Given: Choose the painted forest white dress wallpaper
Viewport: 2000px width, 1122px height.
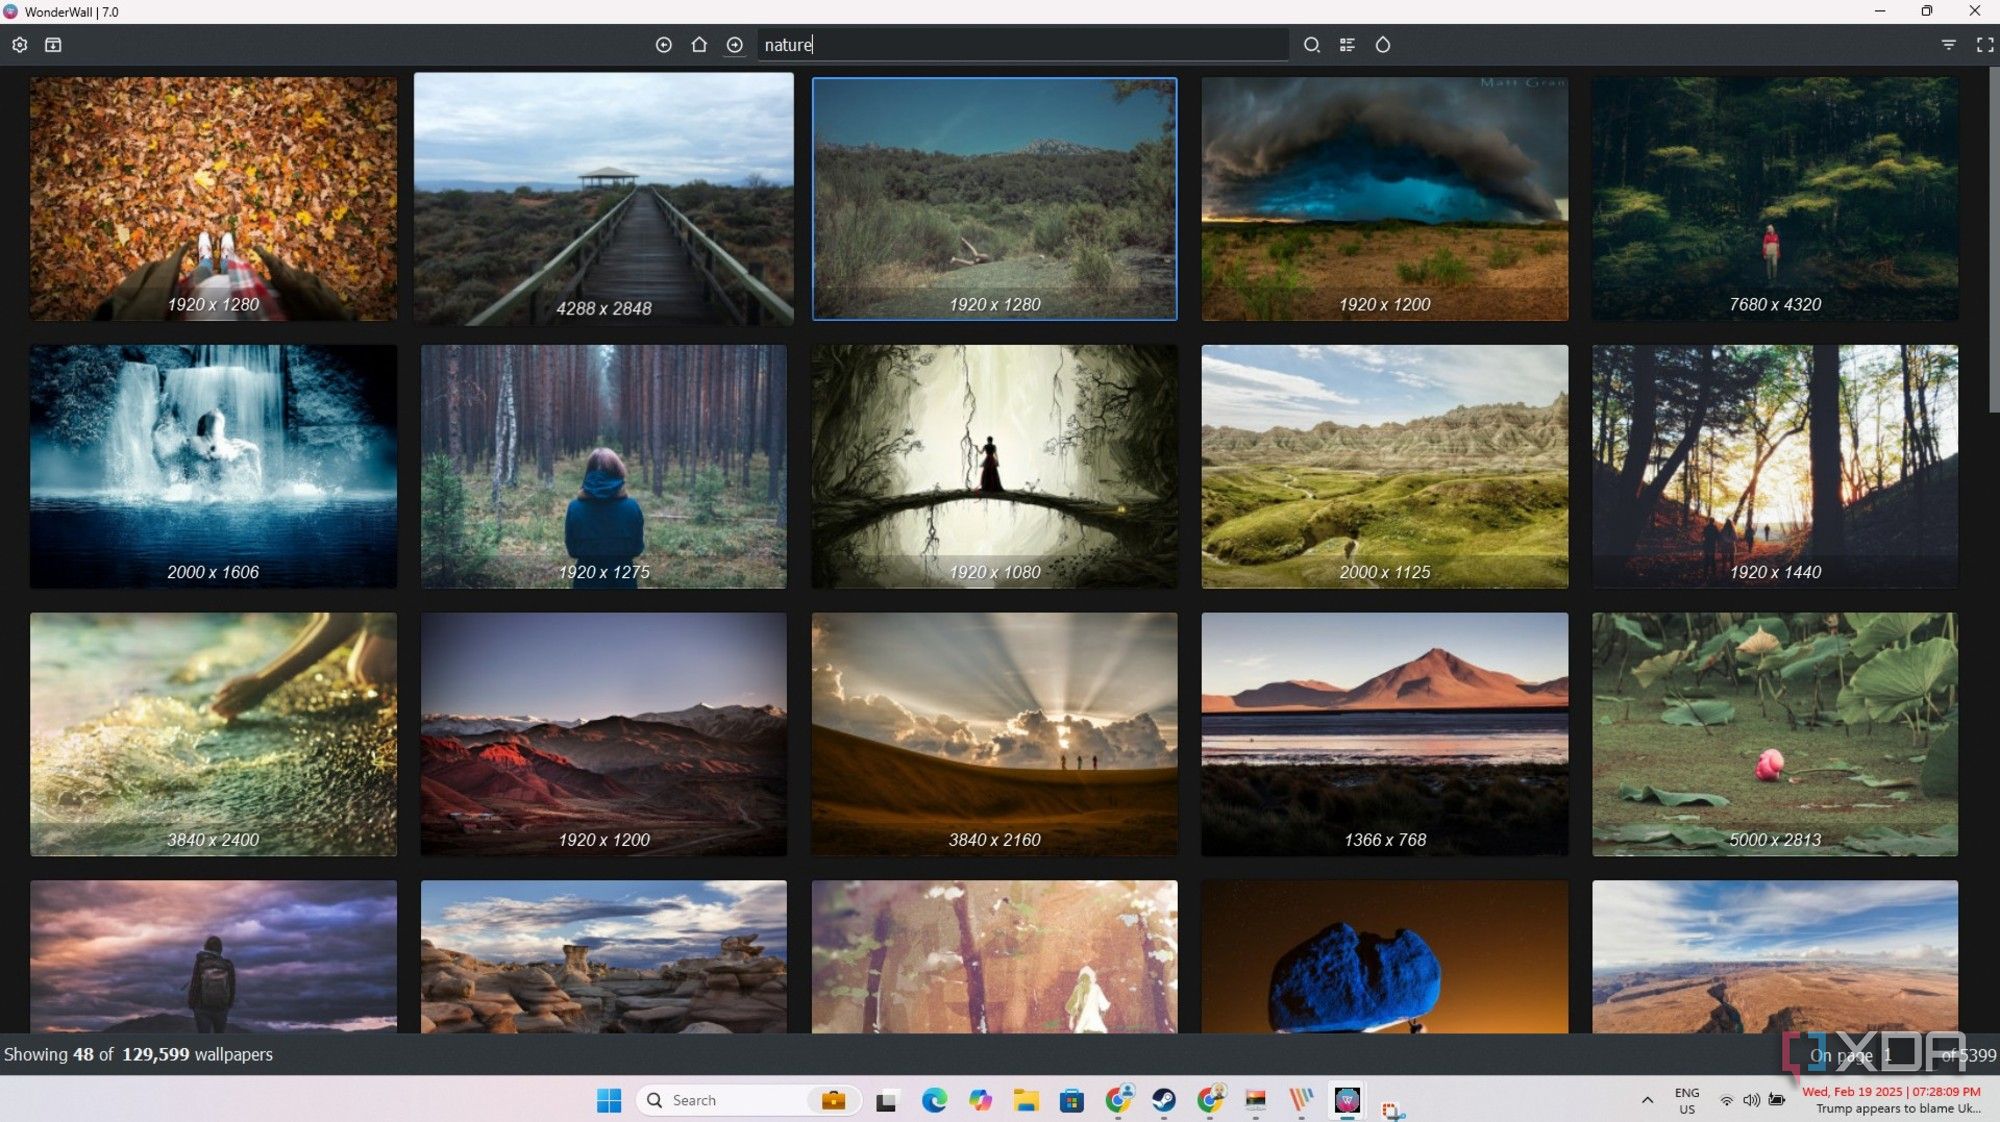Looking at the screenshot, I should point(994,957).
